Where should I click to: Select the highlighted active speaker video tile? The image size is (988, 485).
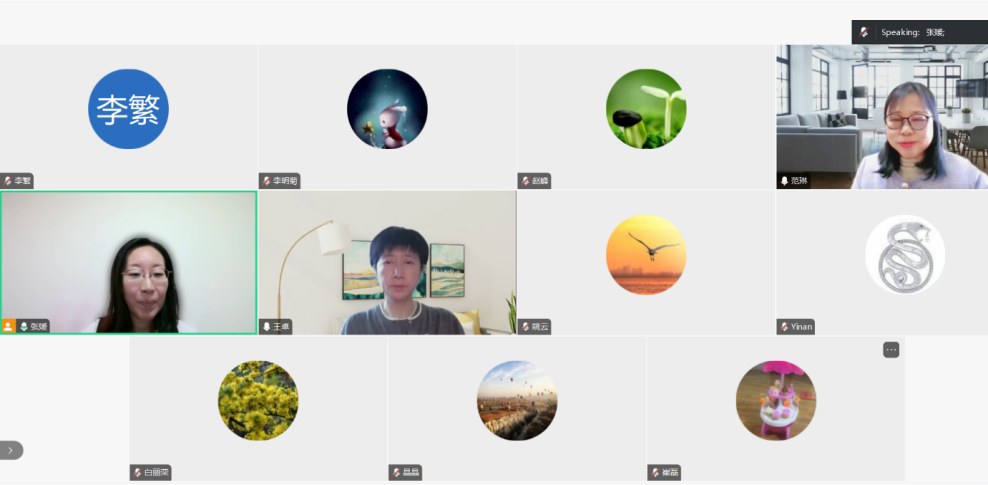point(129,263)
